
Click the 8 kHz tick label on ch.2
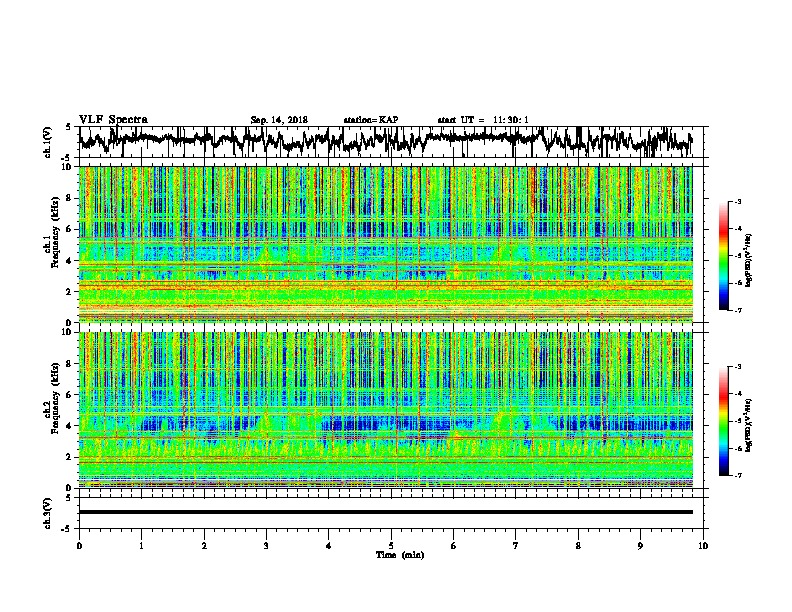click(70, 364)
